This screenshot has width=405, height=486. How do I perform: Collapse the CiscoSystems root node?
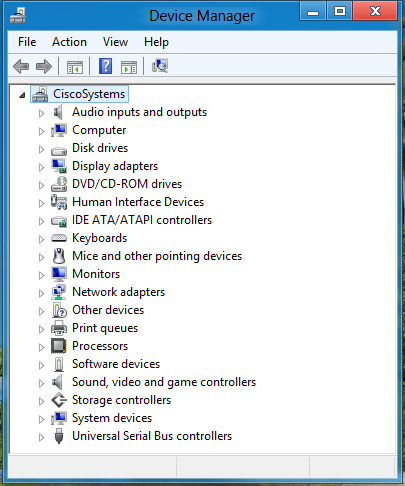click(22, 95)
